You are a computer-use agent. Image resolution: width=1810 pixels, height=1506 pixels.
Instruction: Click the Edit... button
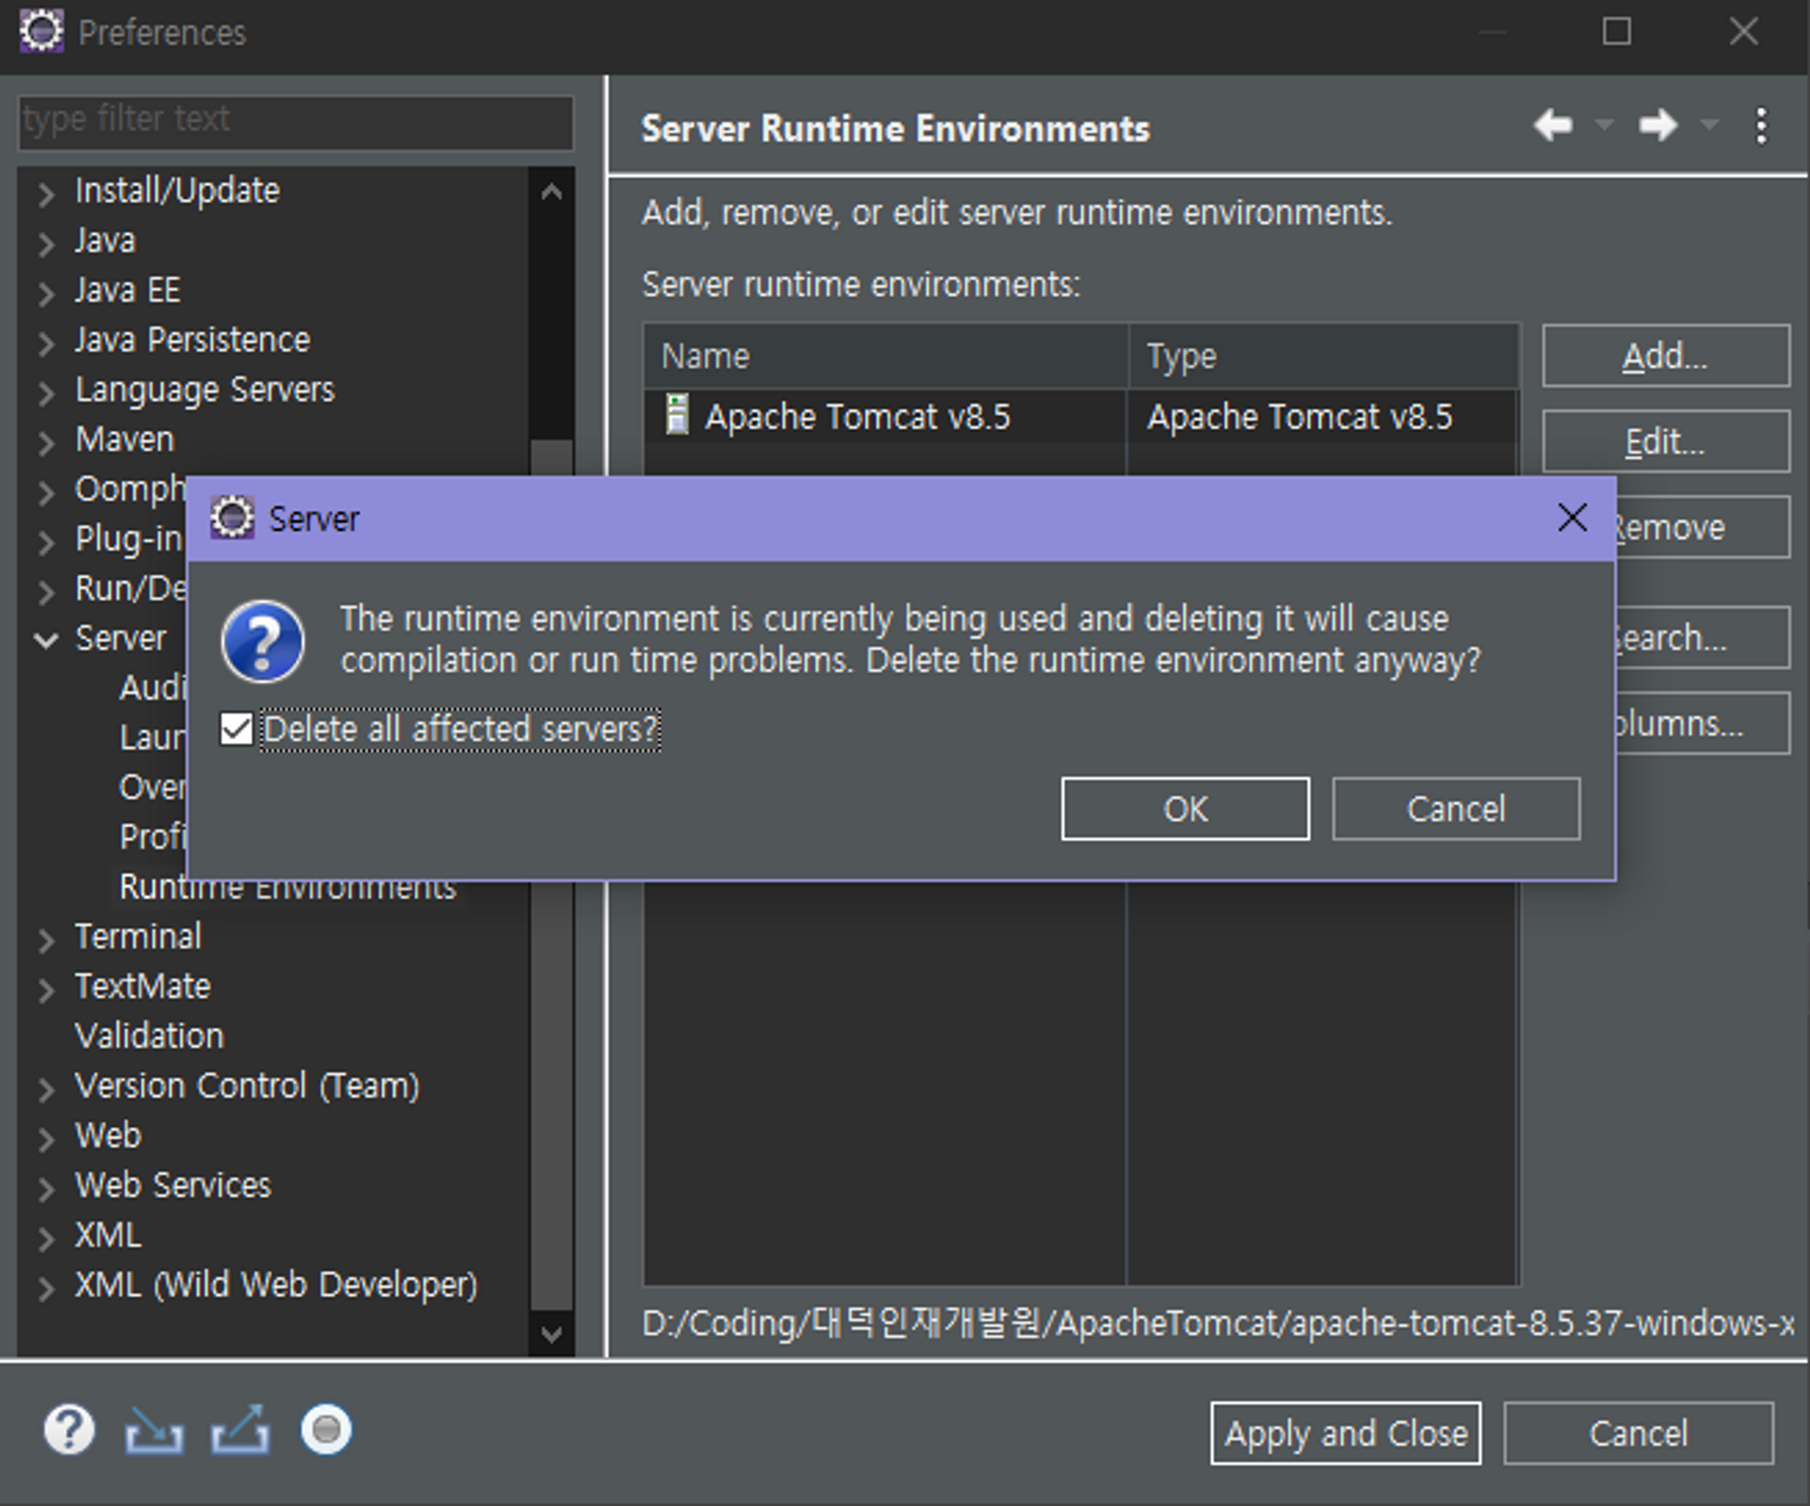click(x=1665, y=442)
